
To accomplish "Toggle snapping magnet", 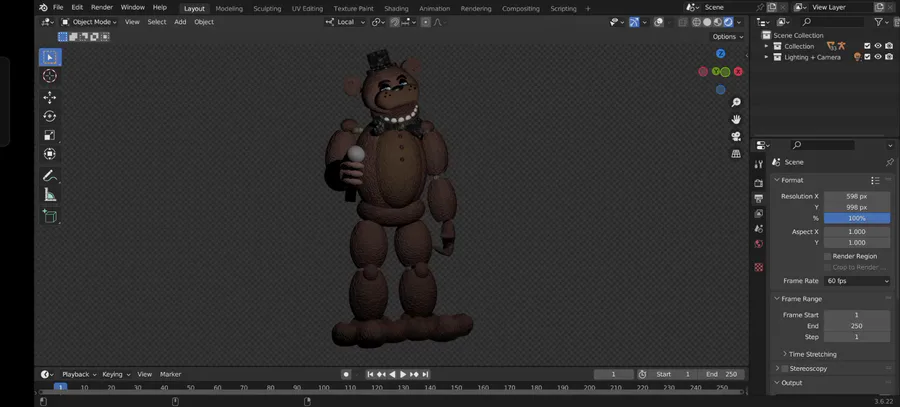I will coord(395,22).
